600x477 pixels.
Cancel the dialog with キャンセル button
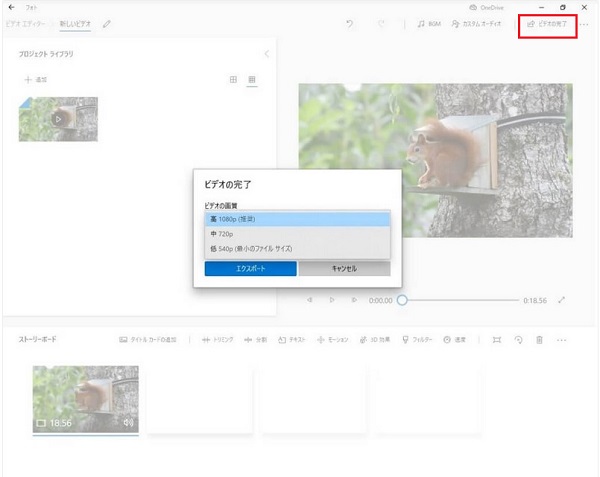pyautogui.click(x=343, y=269)
